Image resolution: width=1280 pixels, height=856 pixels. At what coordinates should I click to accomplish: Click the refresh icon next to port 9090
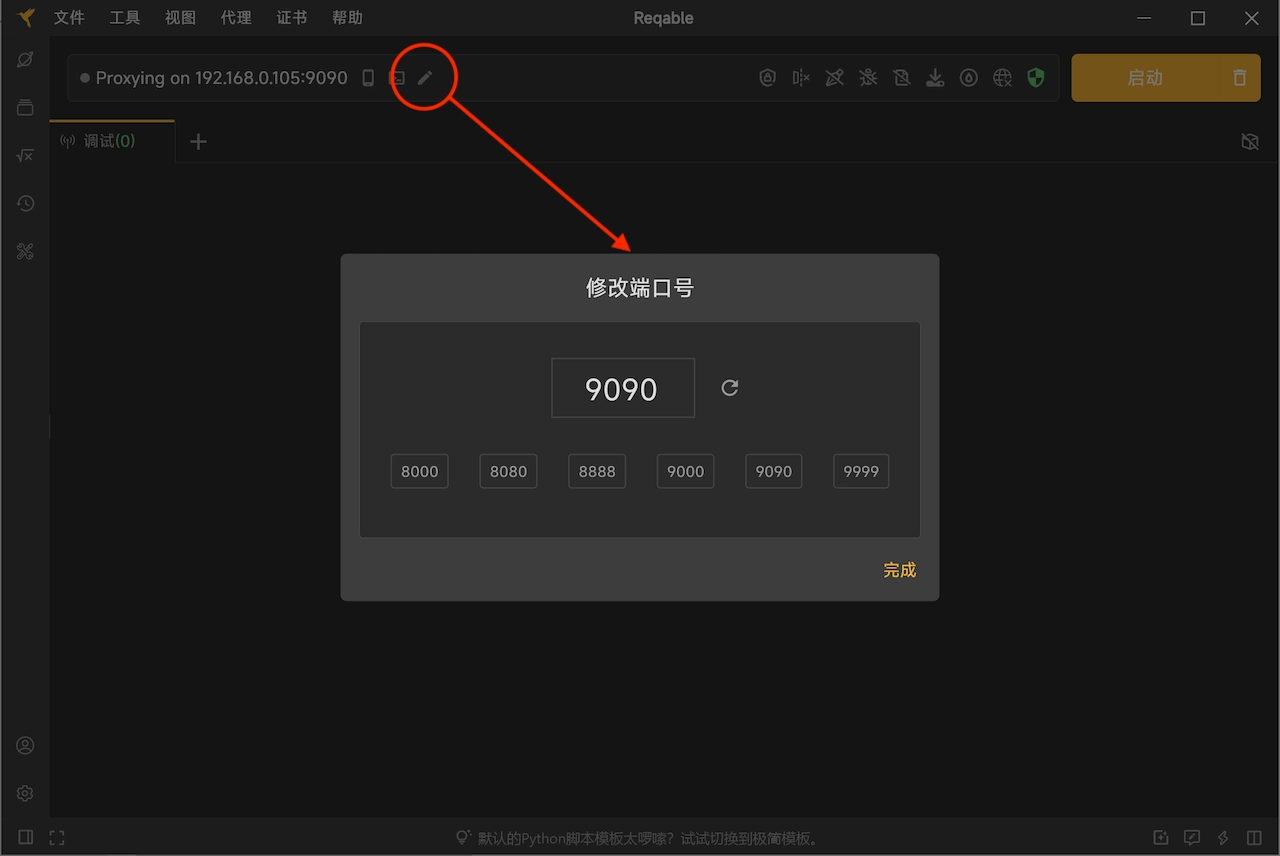click(x=730, y=388)
